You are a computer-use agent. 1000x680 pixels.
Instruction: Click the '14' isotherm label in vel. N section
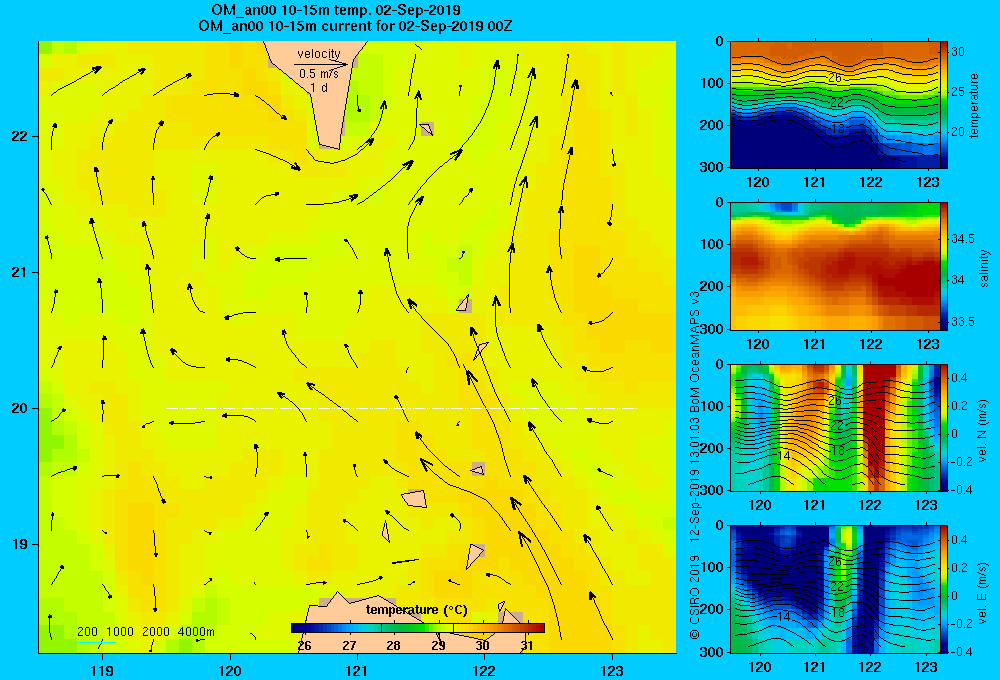[784, 456]
